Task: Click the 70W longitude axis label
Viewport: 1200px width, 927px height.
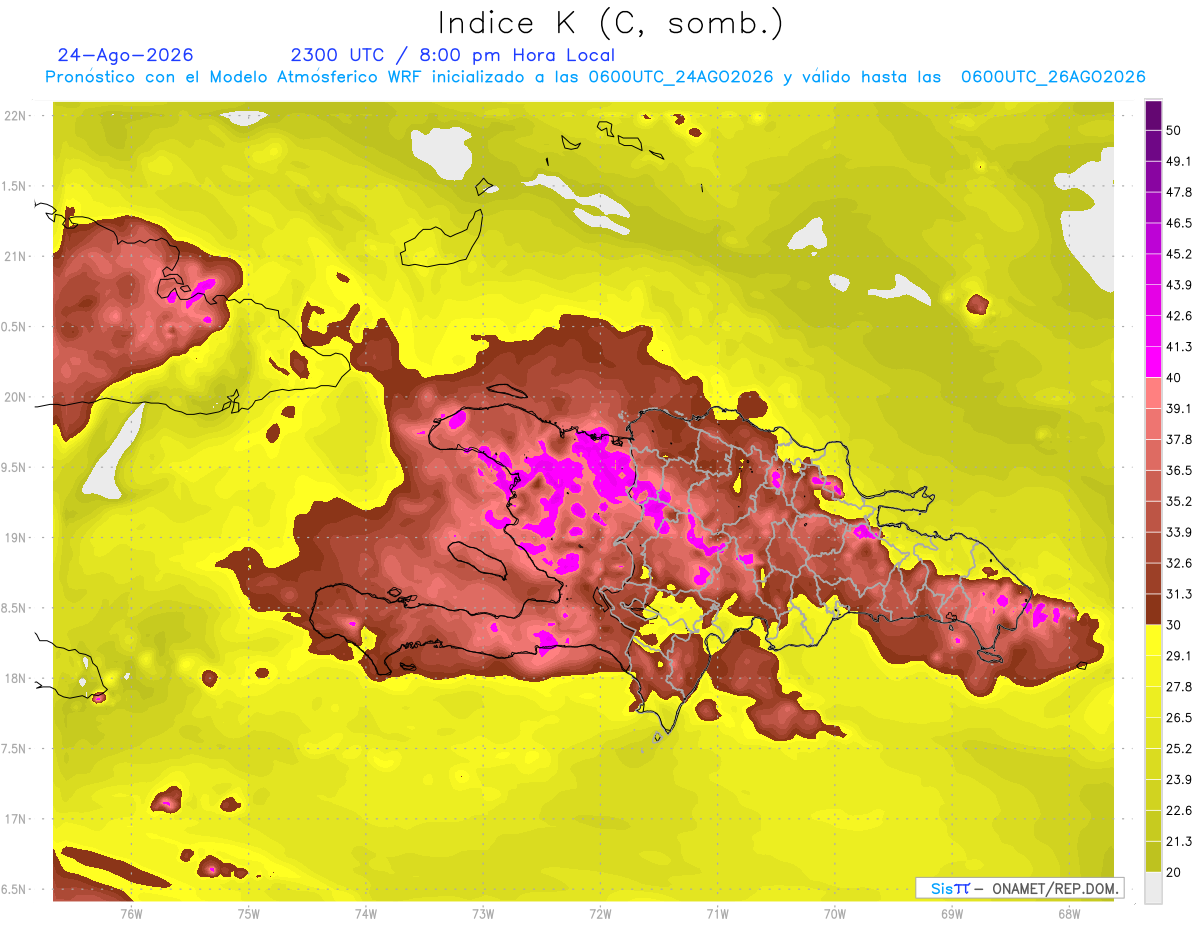Action: coord(834,914)
